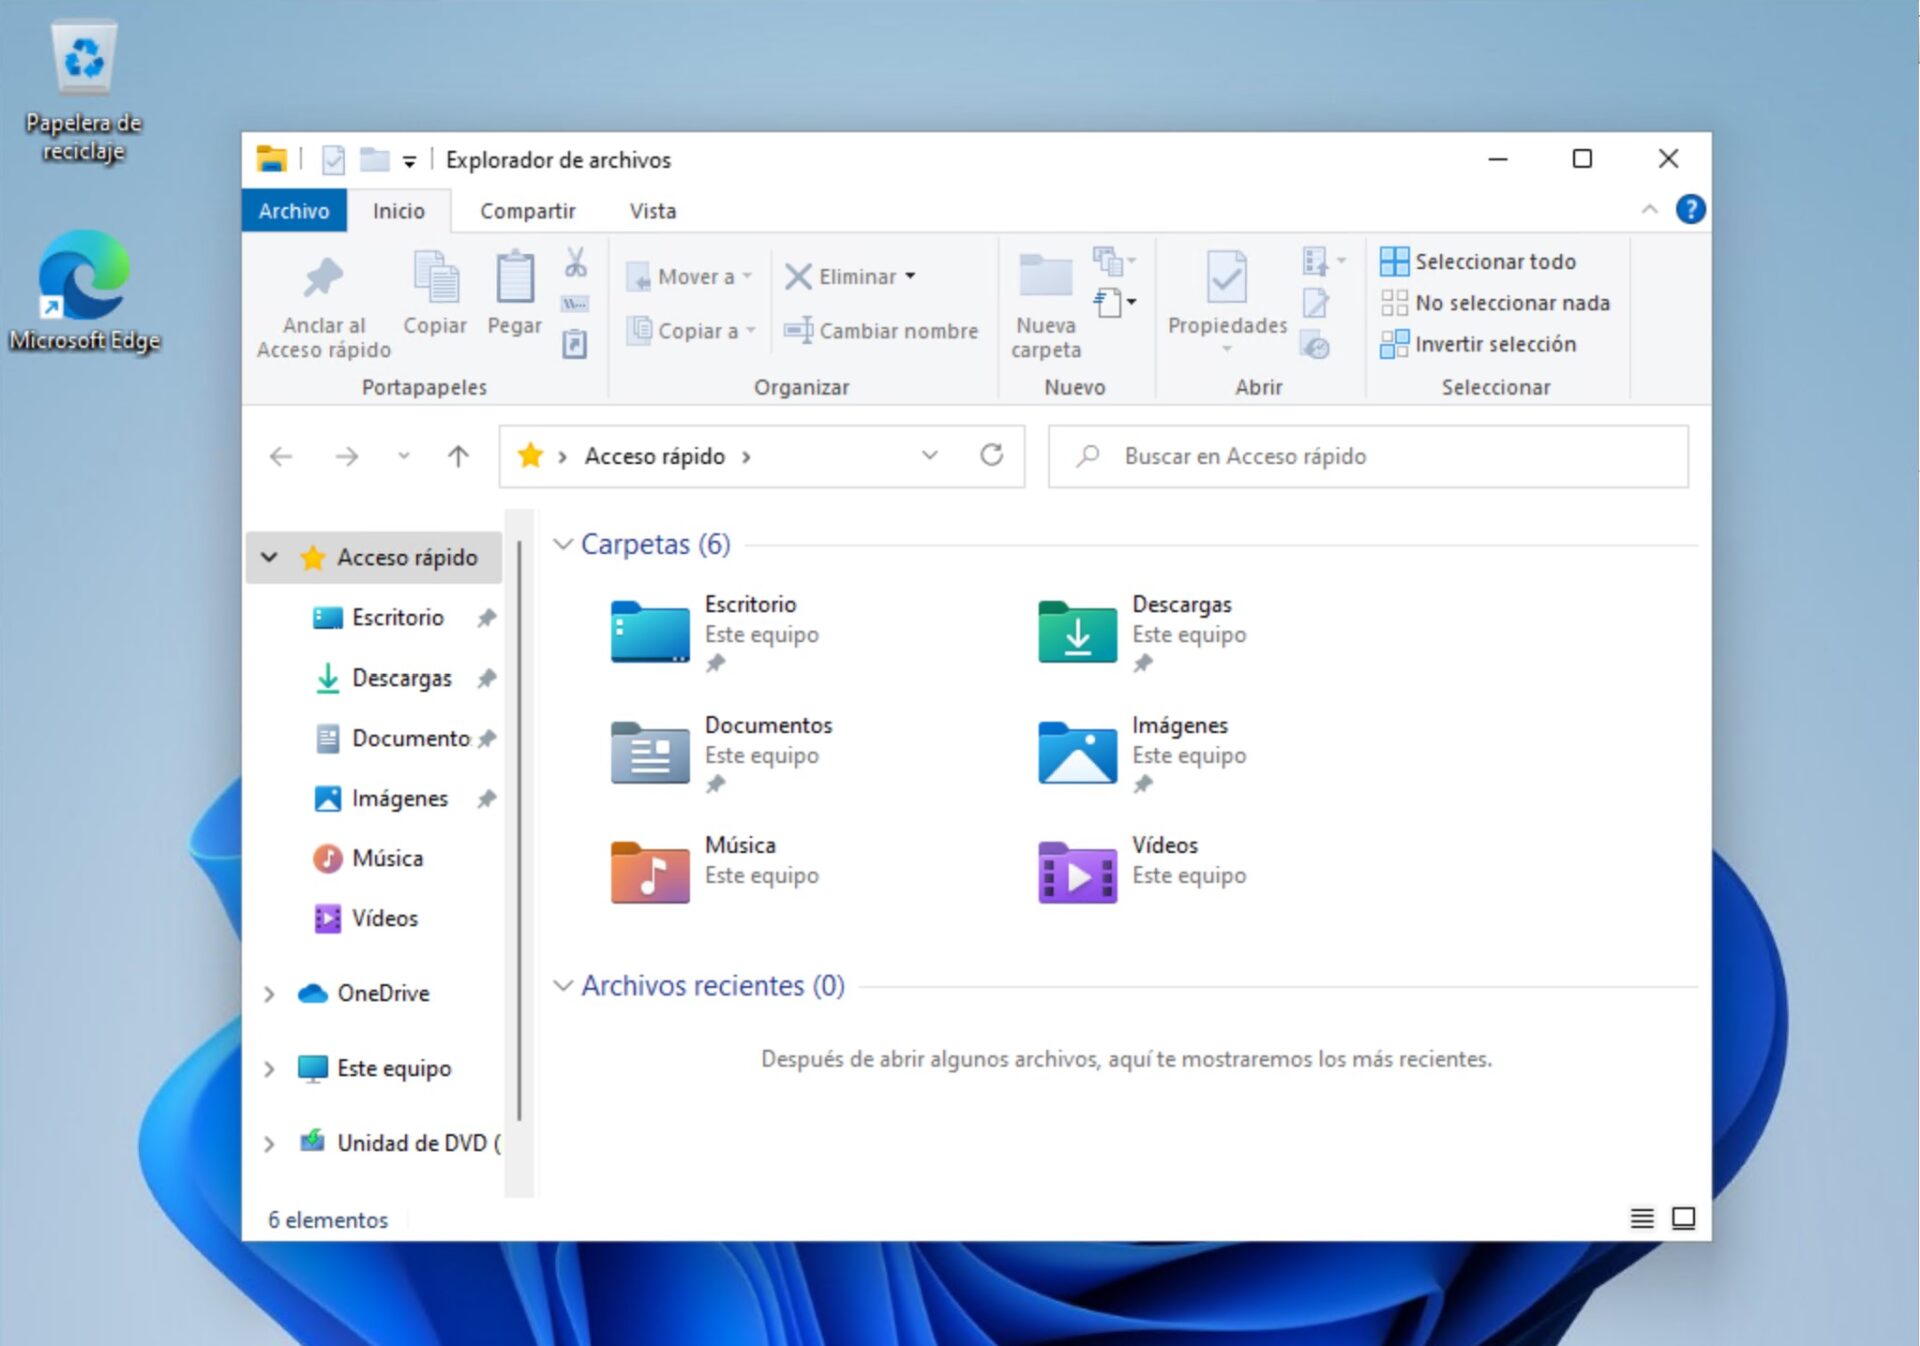Viewport: 1920px width, 1346px height.
Task: Switch to large icons view at bottom right
Action: (1683, 1219)
